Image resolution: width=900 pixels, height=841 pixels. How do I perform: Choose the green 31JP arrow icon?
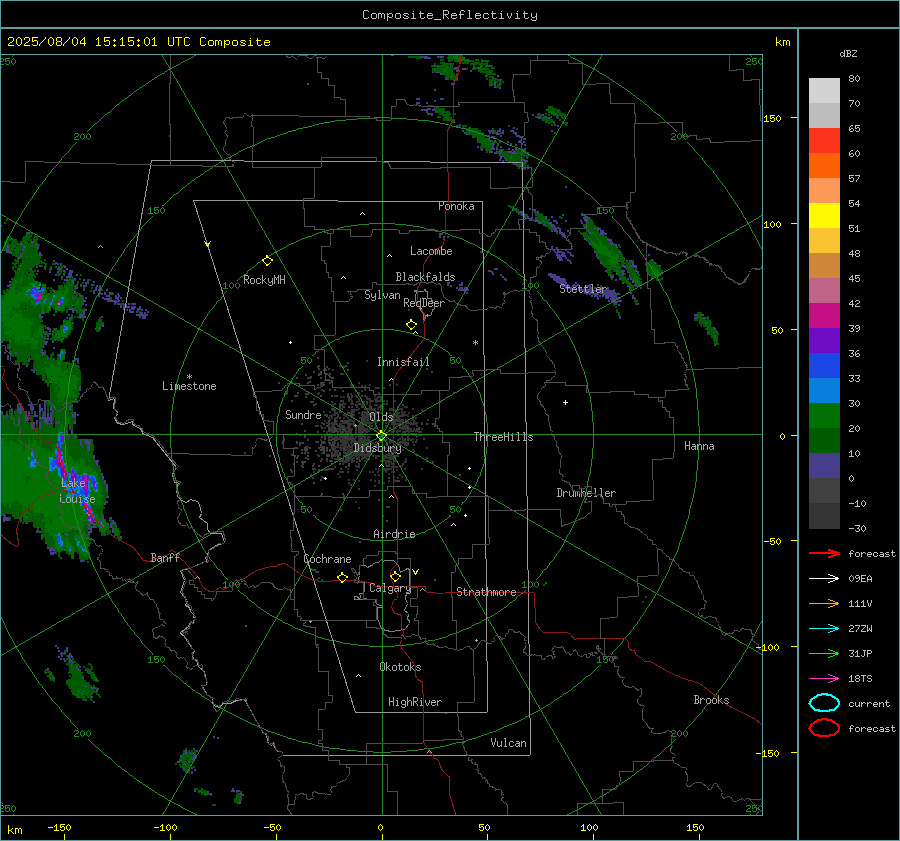(824, 653)
